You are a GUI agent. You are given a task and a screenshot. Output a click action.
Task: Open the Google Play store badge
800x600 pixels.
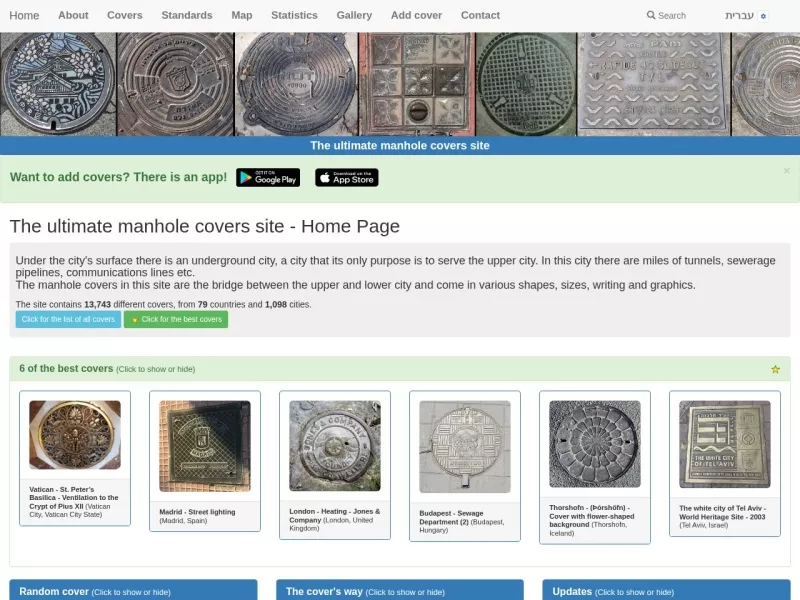pos(268,178)
